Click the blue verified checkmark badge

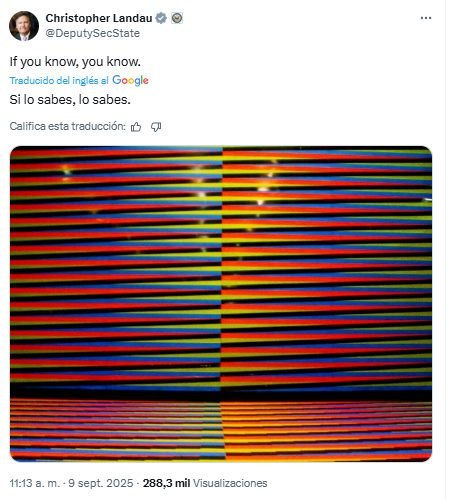point(162,18)
